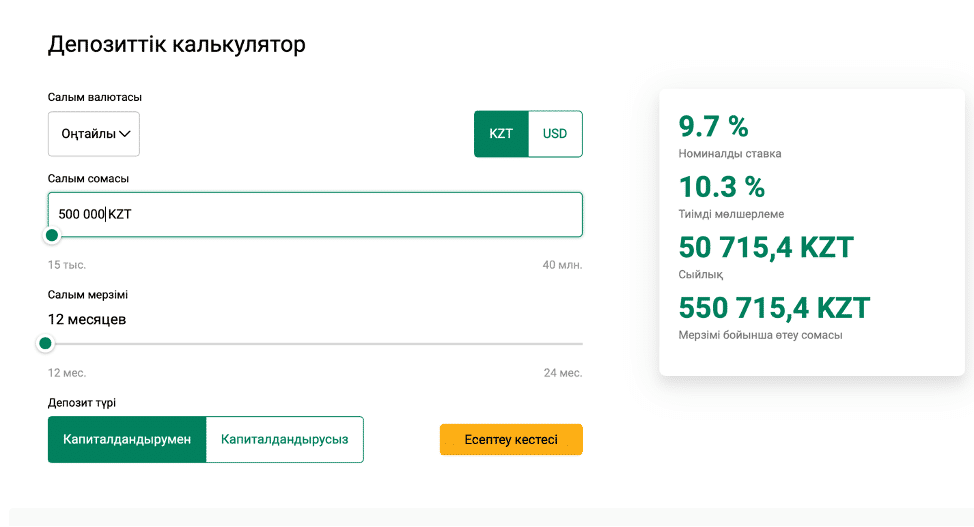Click the Депозиттік калькулятор heading

(x=176, y=45)
